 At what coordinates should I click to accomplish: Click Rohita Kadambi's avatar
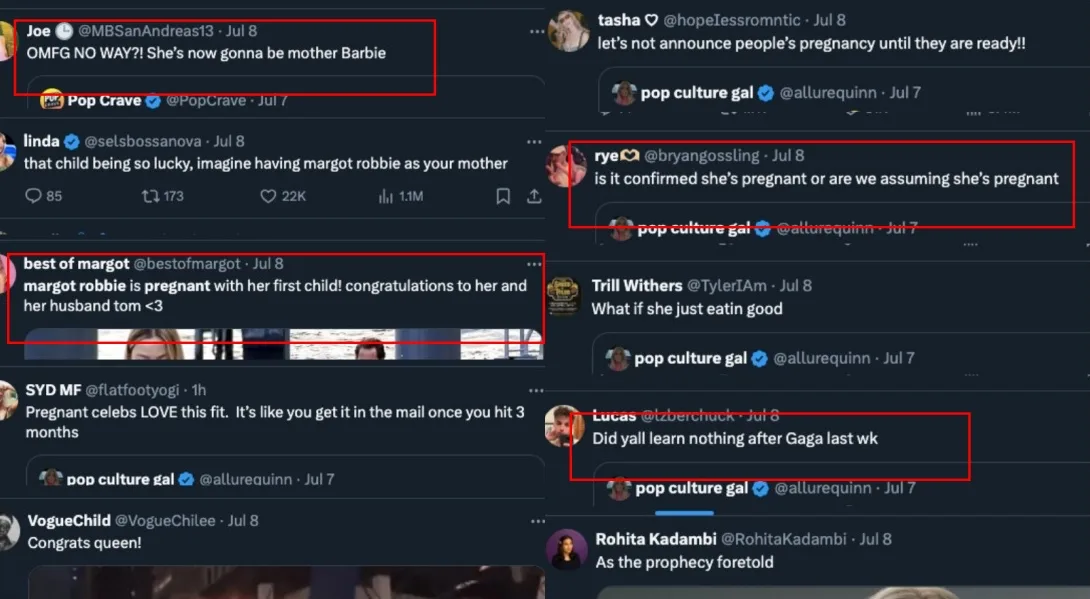pyautogui.click(x=567, y=550)
